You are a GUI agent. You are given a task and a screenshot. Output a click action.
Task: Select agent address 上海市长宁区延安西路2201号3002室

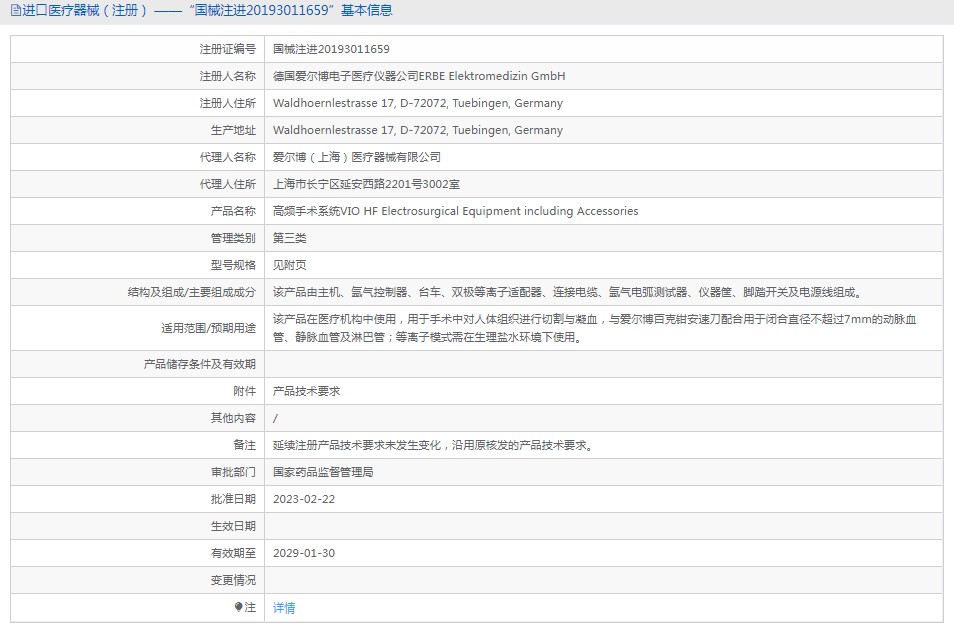(x=366, y=184)
